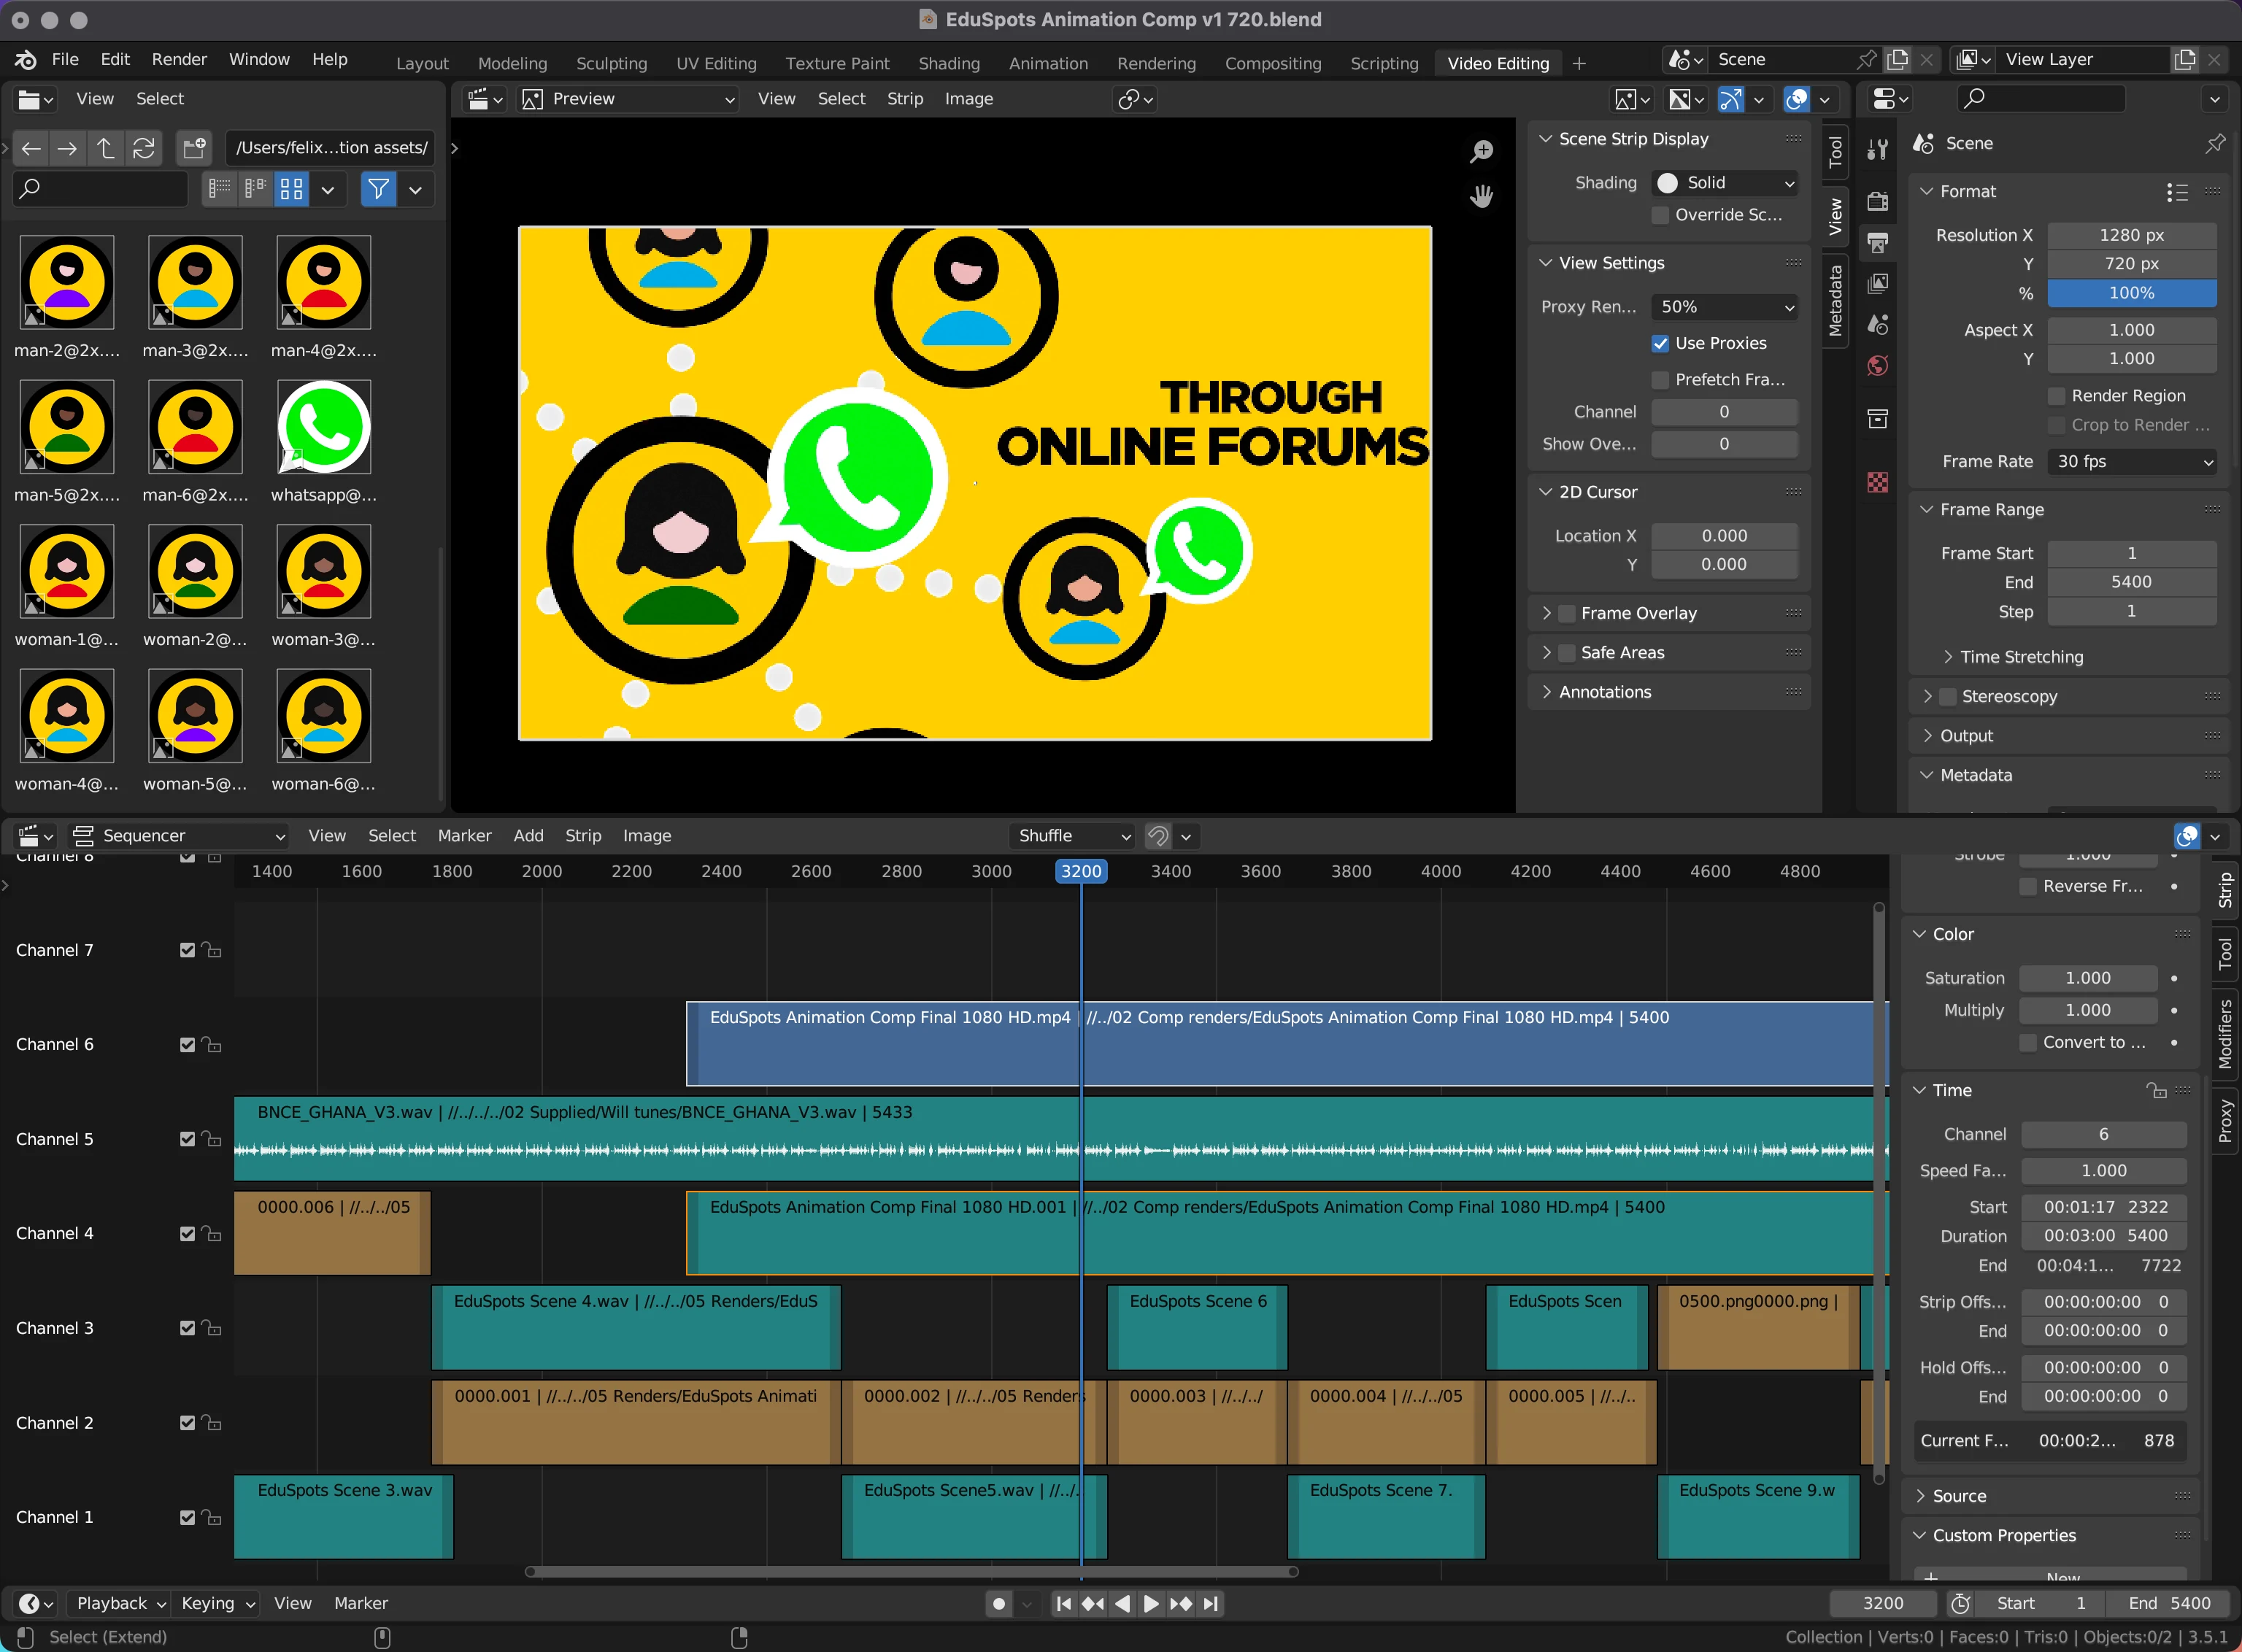
Task: Click the use preview range clock icon
Action: (x=1960, y=1604)
